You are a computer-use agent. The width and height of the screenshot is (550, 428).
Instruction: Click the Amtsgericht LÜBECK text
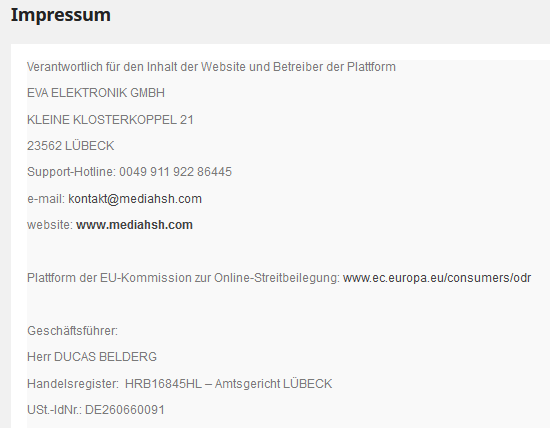273,384
